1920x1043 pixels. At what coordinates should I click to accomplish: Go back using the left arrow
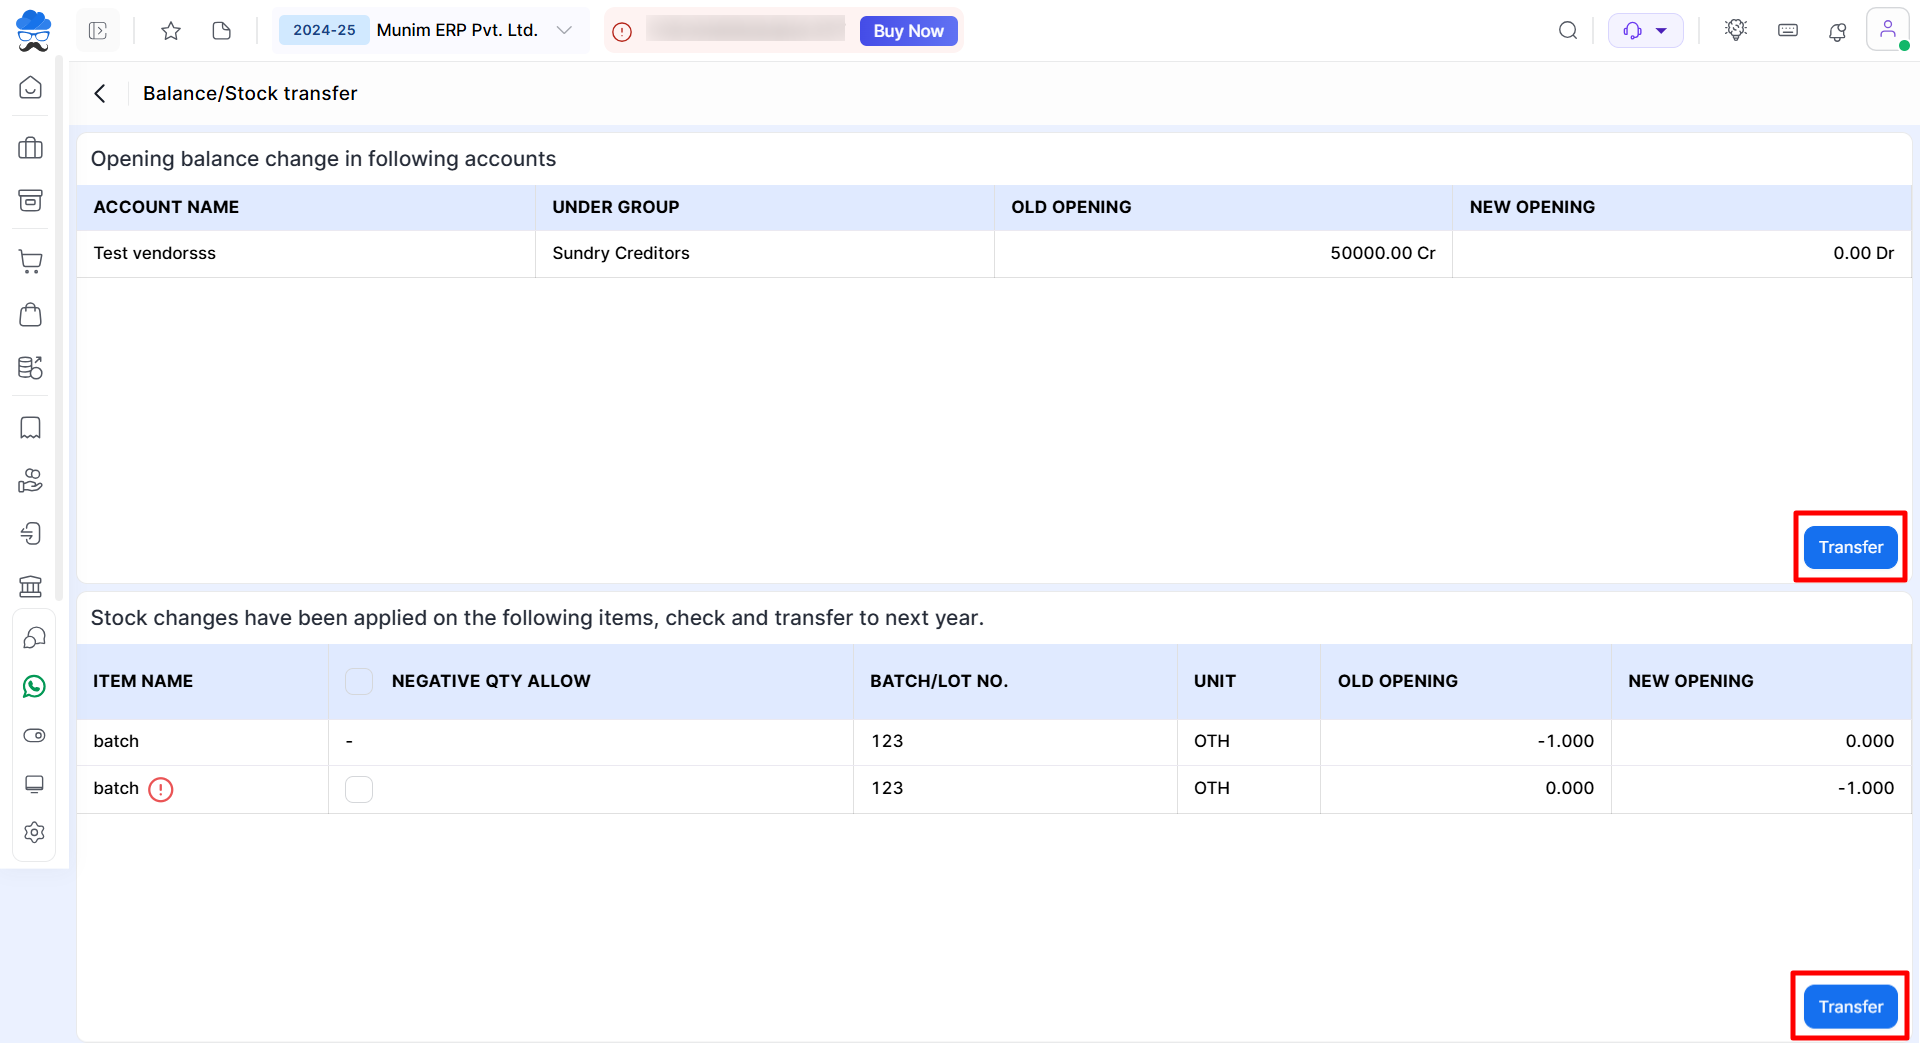pos(100,93)
